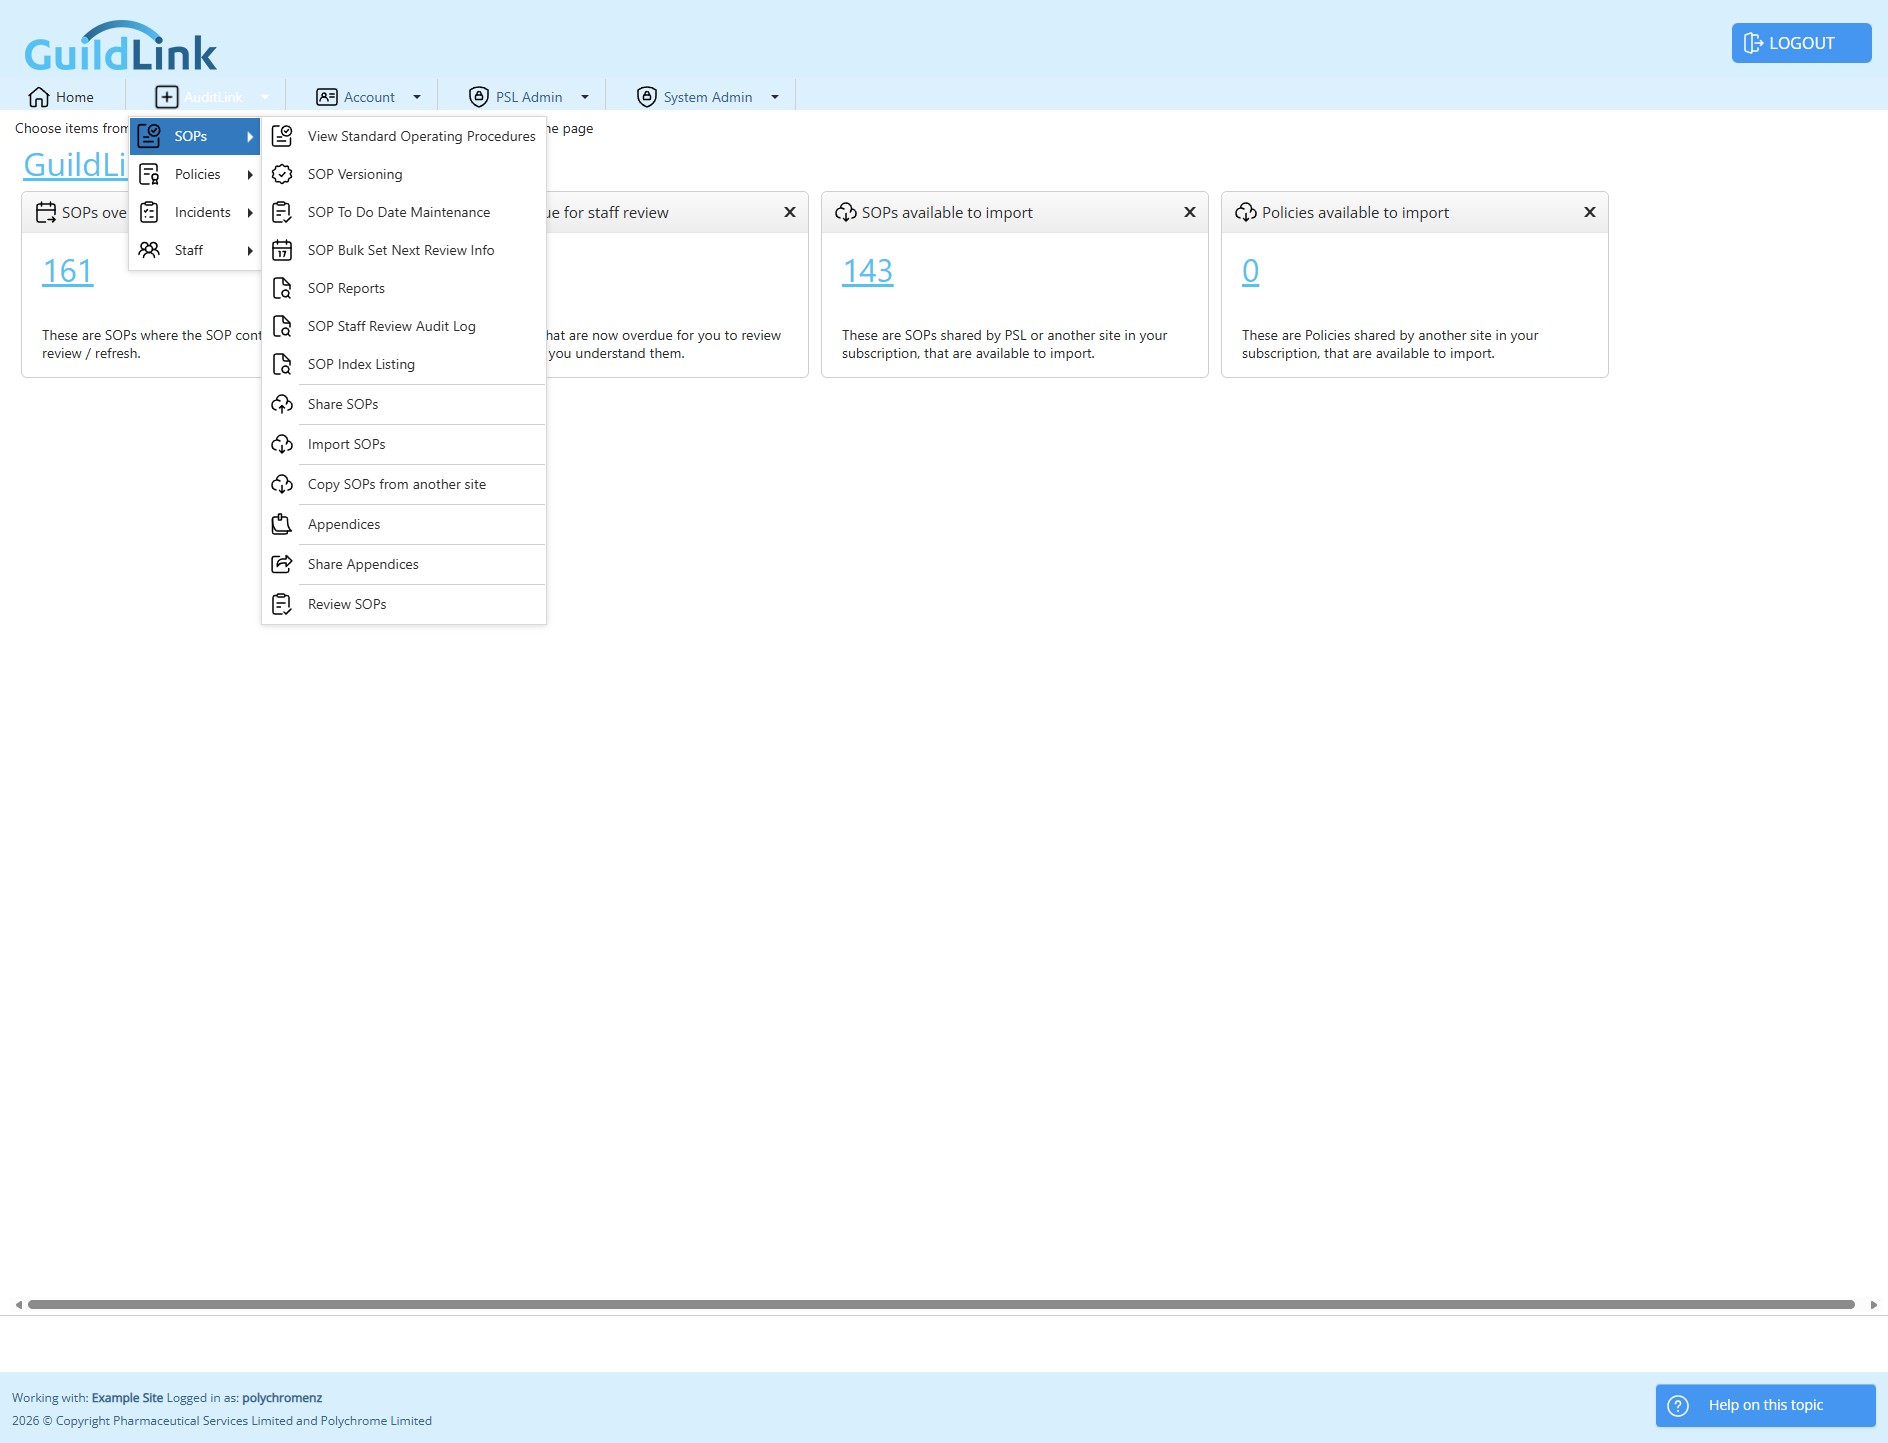Image resolution: width=1888 pixels, height=1443 pixels.
Task: Click the Policies menu icon
Action: tap(149, 174)
